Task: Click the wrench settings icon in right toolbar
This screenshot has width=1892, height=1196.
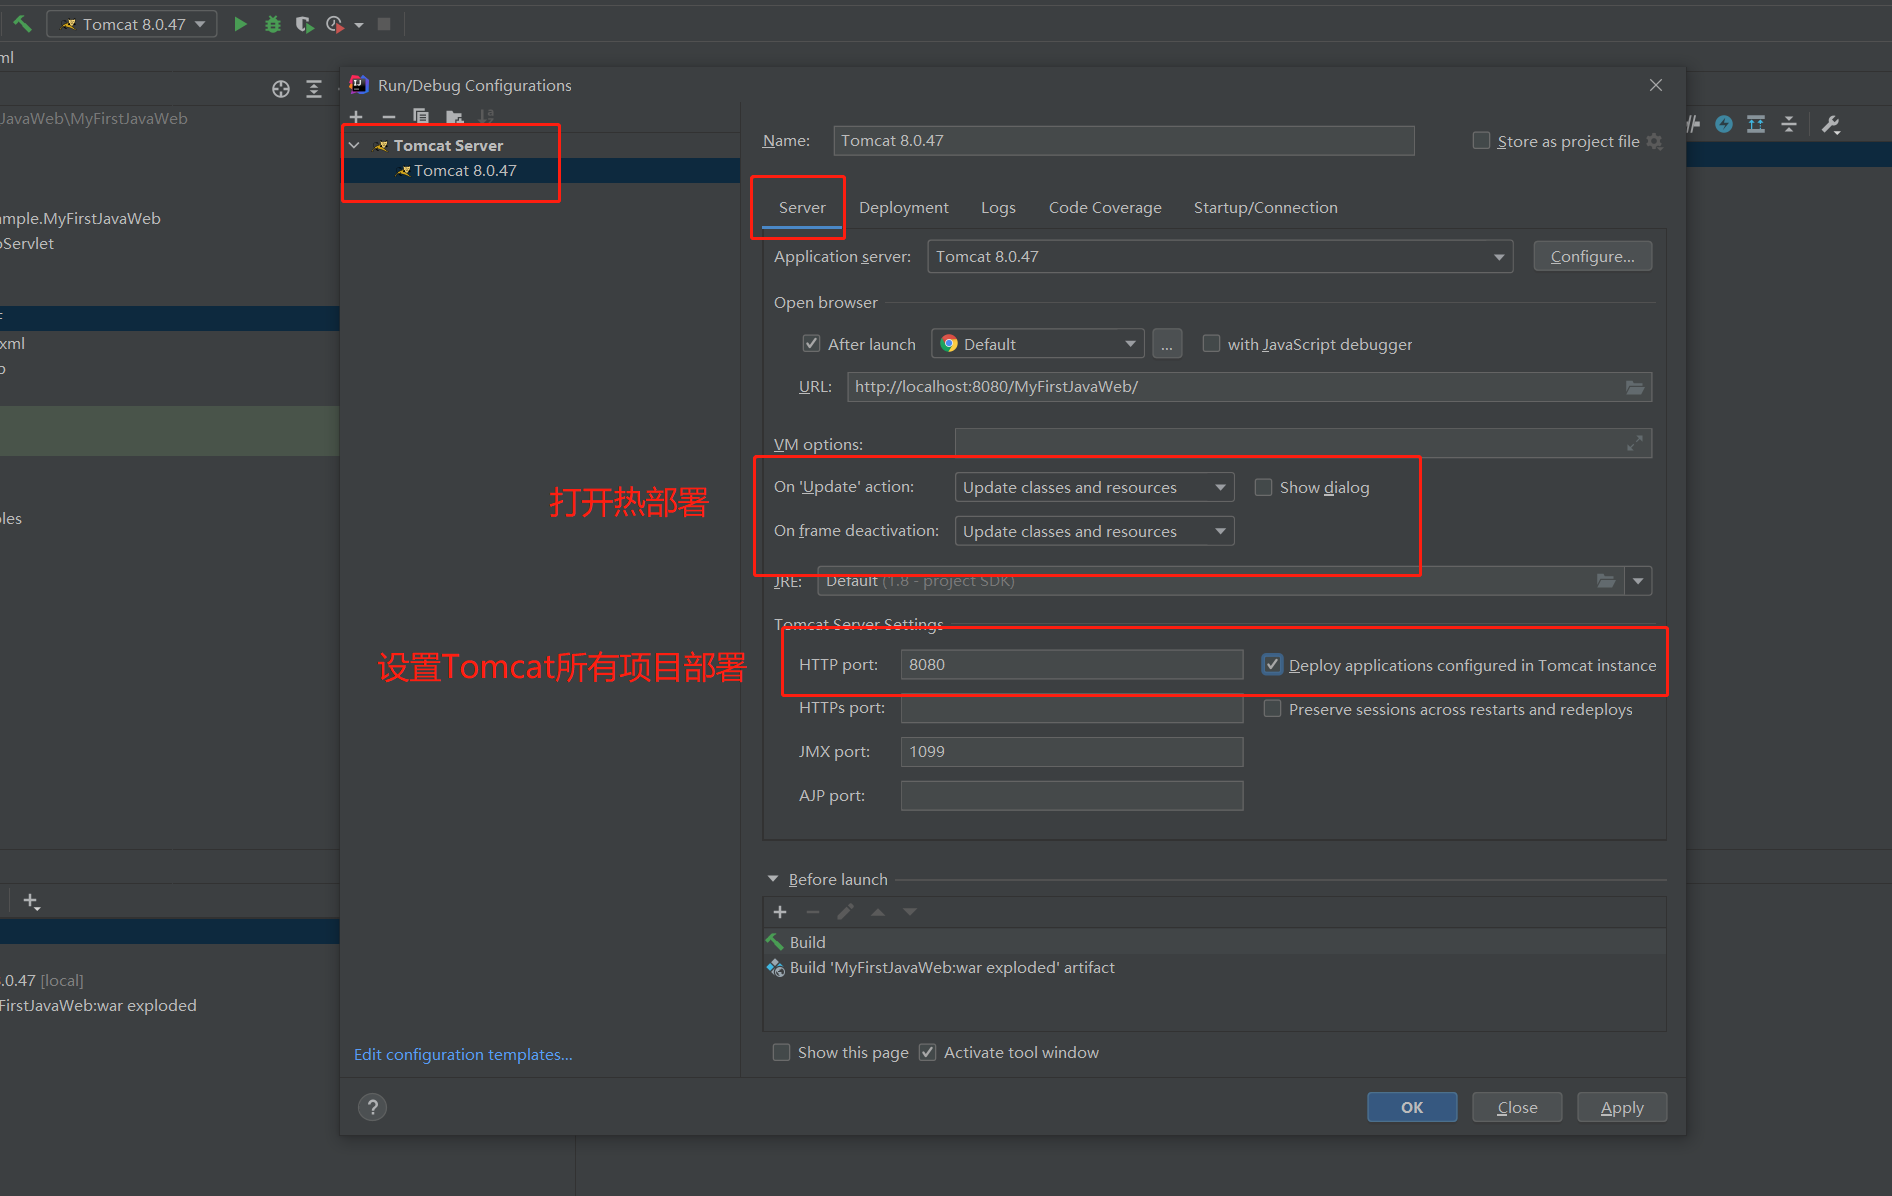Action: tap(1831, 124)
